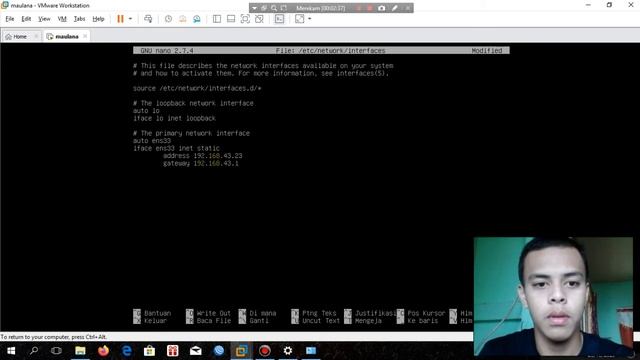Pause the virtual machine with the orange button
Screen dimensions: 640x360
[120, 19]
